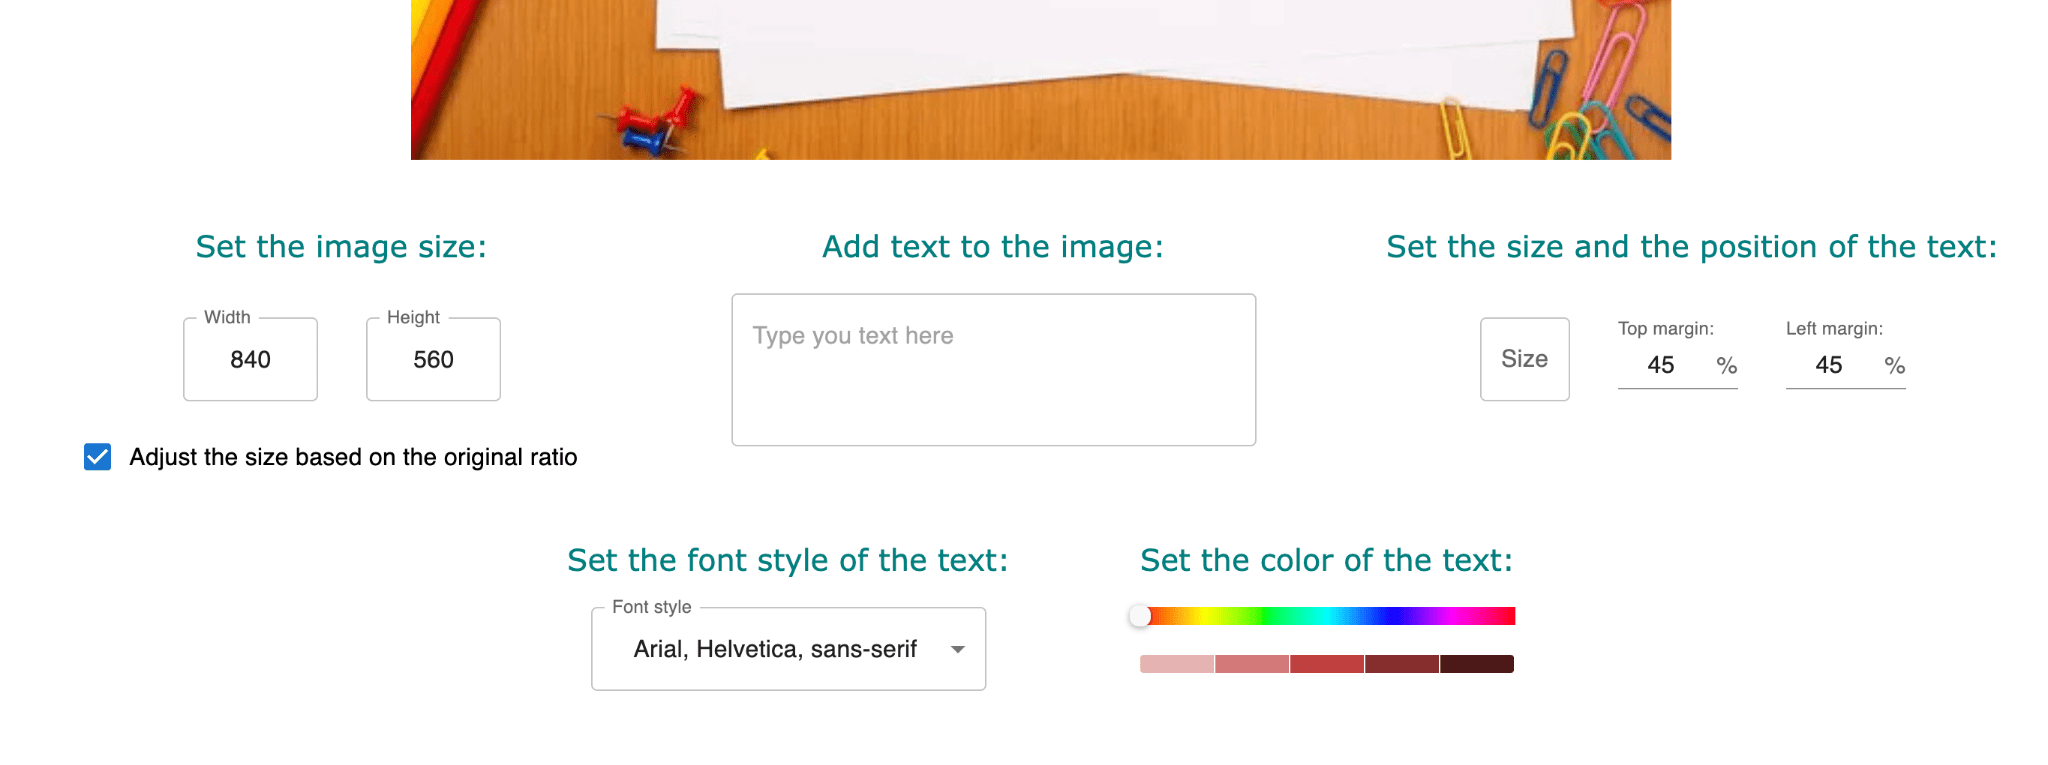Pick the second, salmon-rose color swatch
Screen dimensions: 2048x765
[1252, 664]
